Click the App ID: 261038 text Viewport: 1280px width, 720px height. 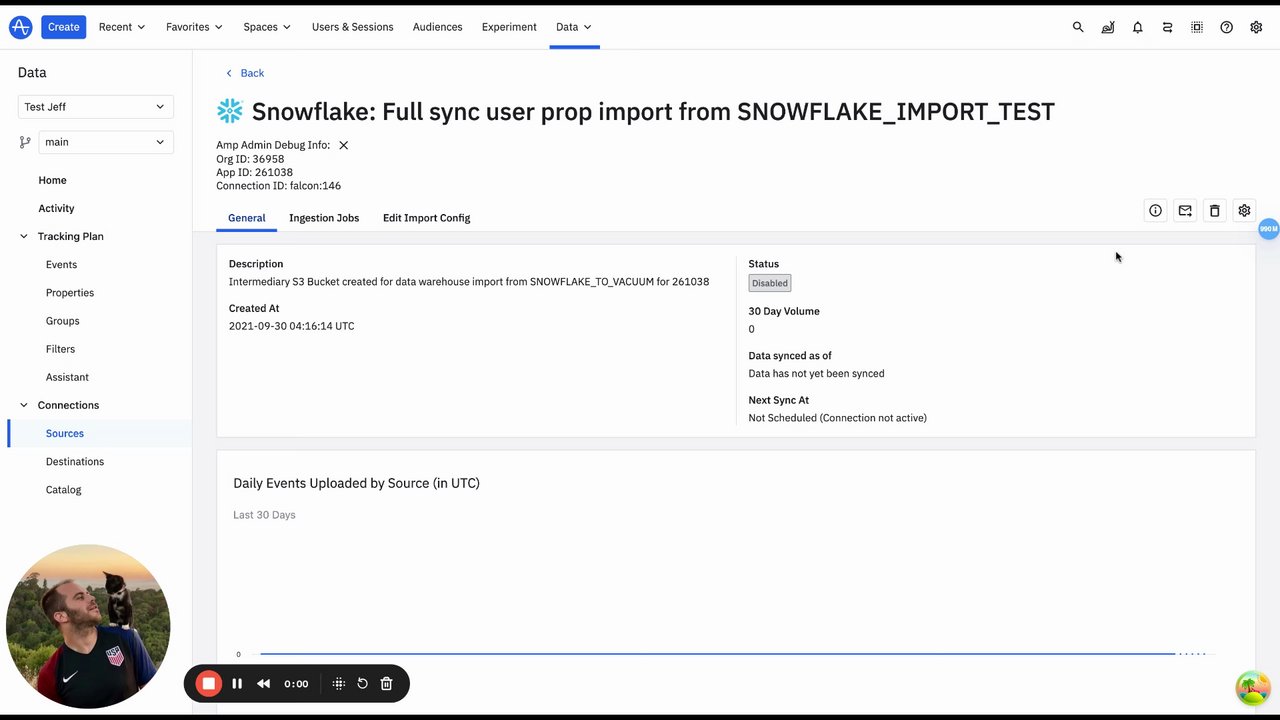point(254,172)
